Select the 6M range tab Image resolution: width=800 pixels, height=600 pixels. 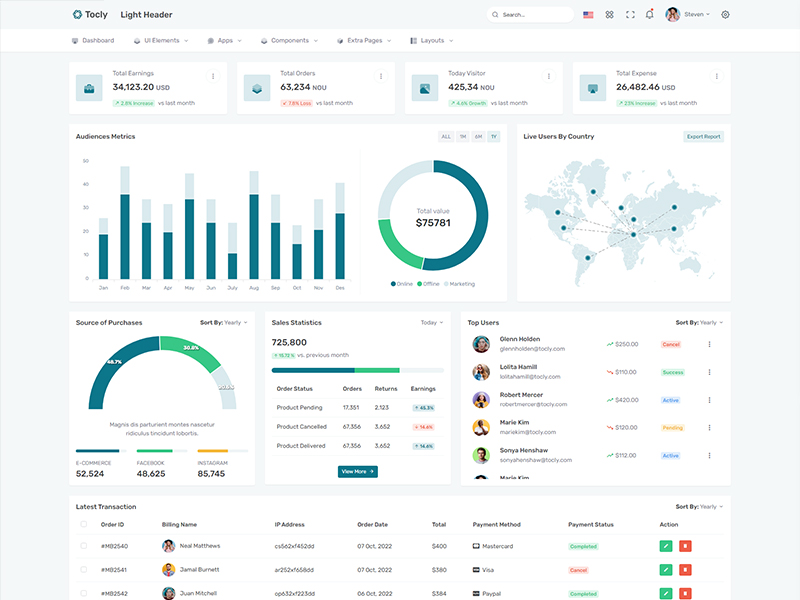point(478,137)
